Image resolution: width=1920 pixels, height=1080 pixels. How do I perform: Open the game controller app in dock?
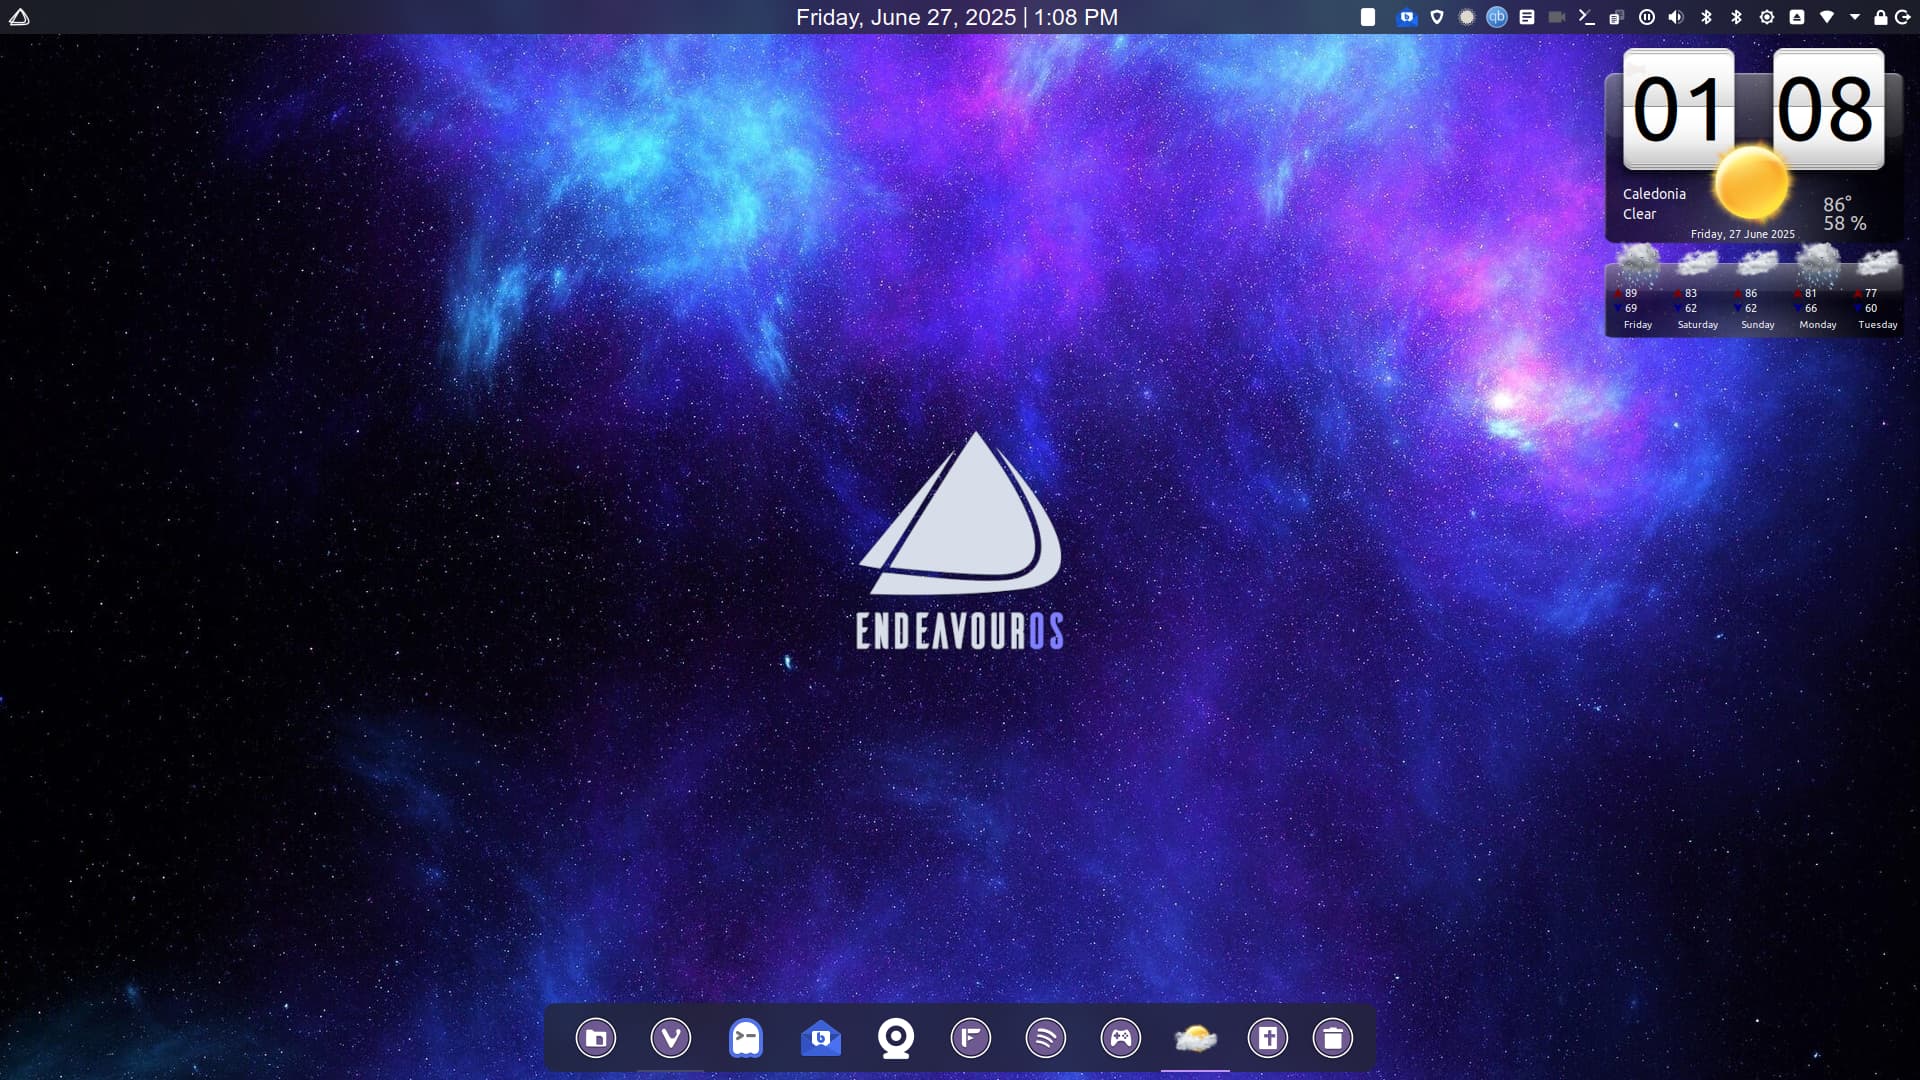(x=1121, y=1038)
